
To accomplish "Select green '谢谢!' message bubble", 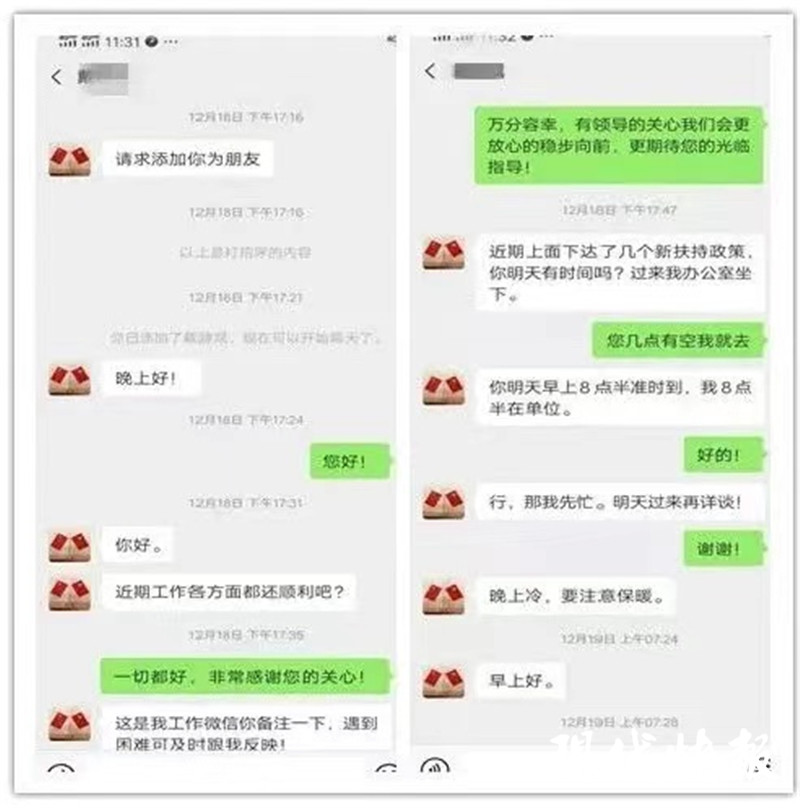I will 723,549.
